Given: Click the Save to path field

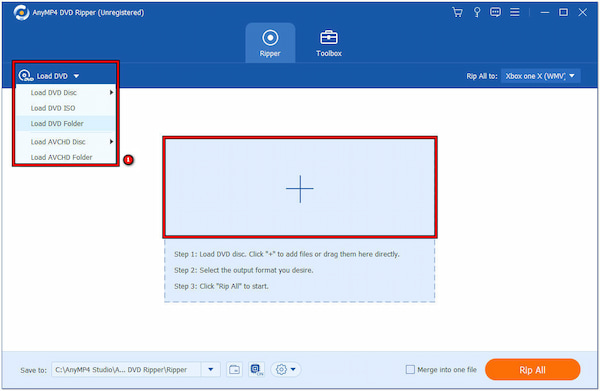Looking at the screenshot, I should coord(126,370).
